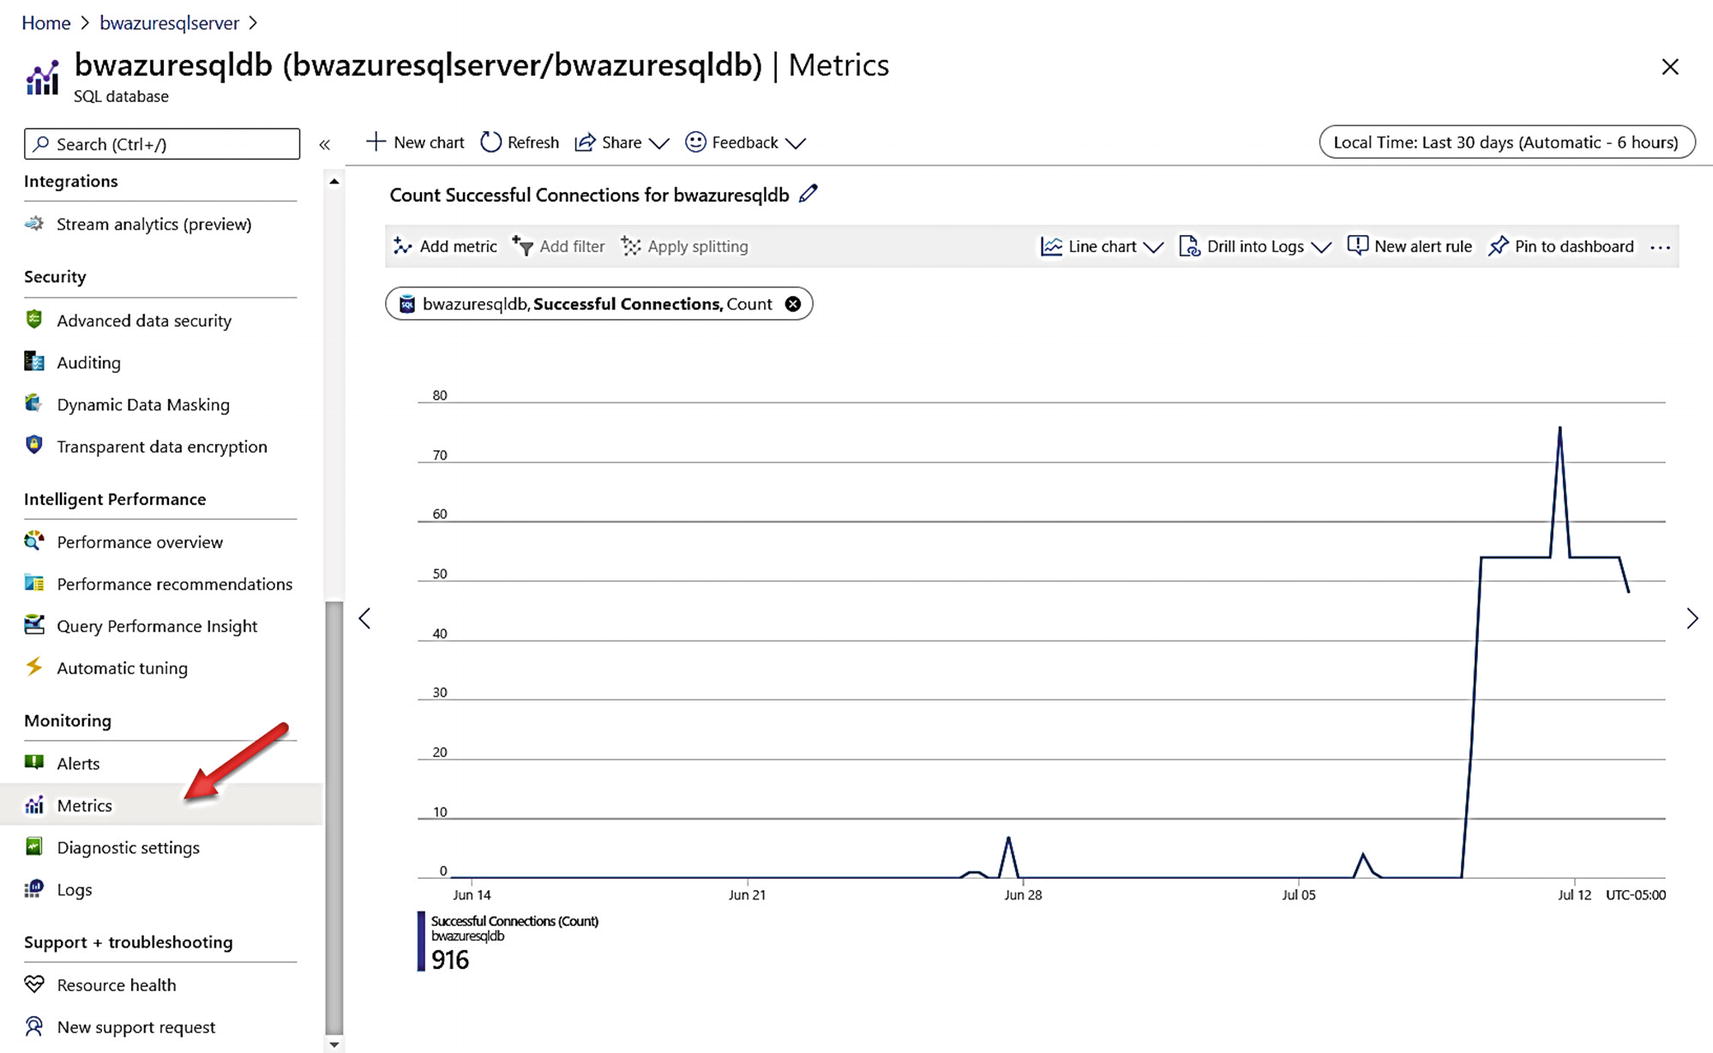Pin to dashboard

click(1561, 246)
